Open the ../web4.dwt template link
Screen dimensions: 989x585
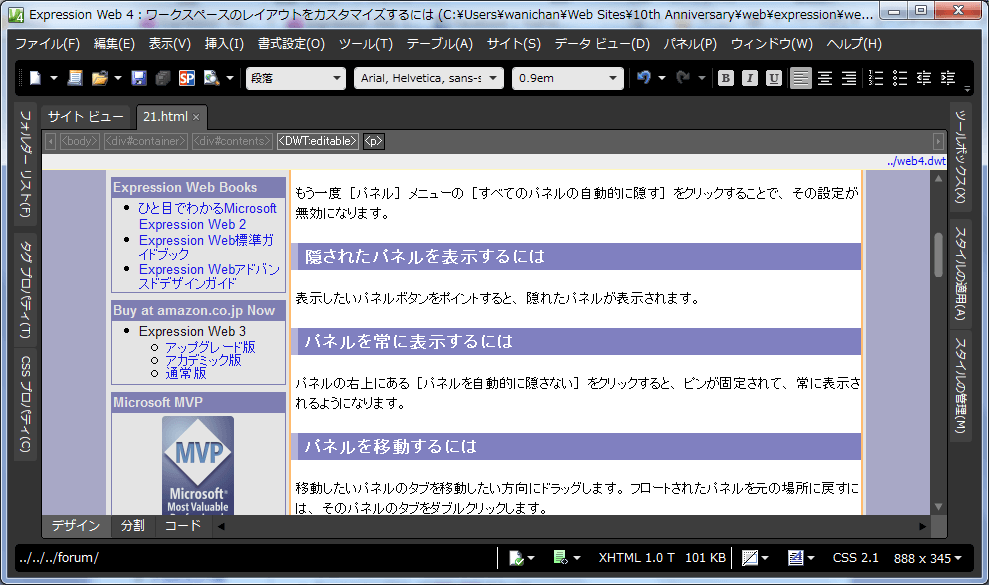[916, 161]
